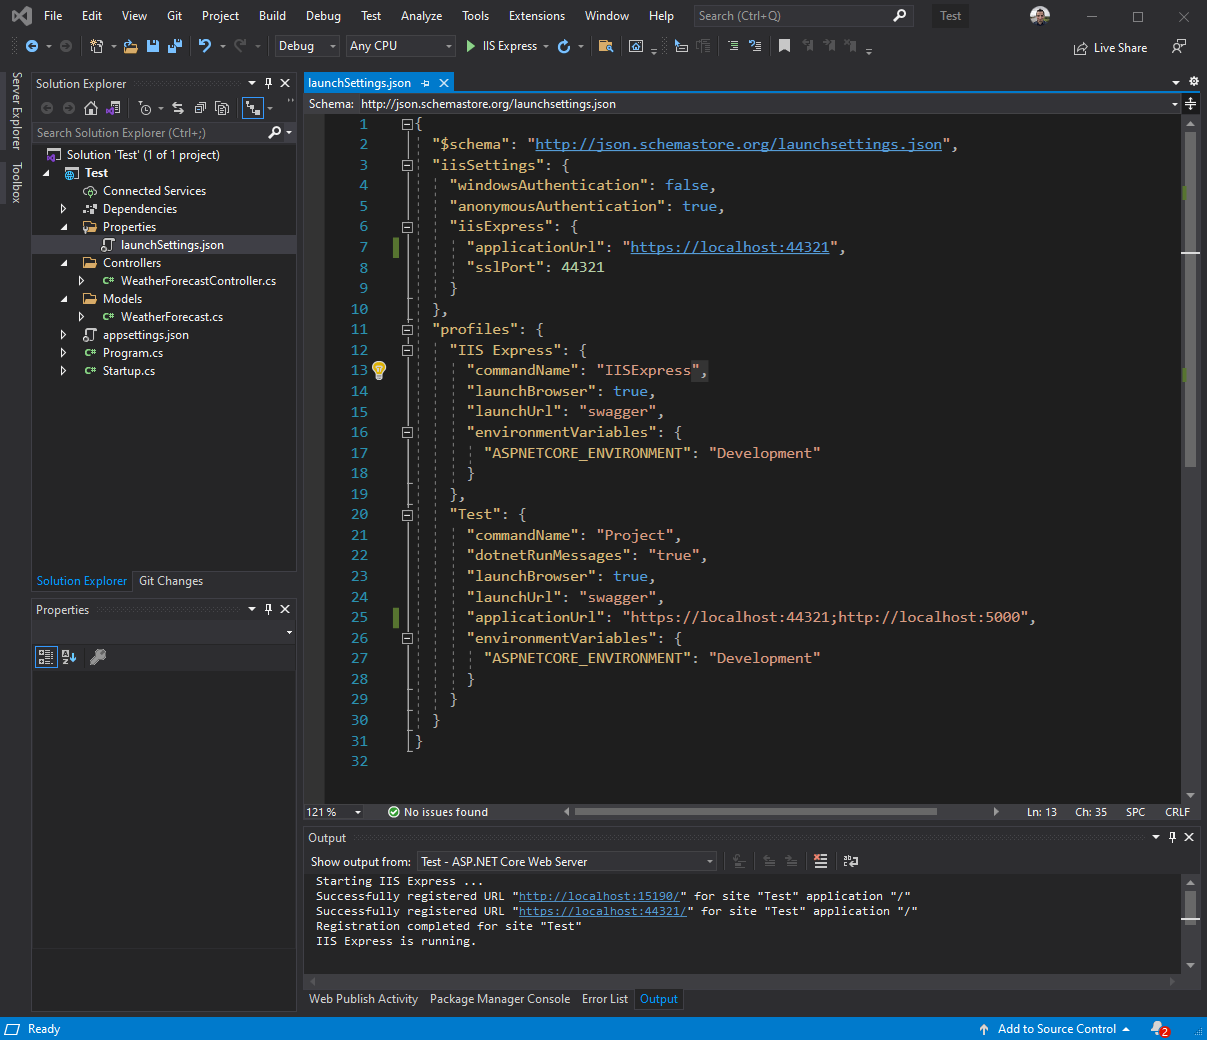Image resolution: width=1207 pixels, height=1040 pixels.
Task: Open the Web Publish Activity tab
Action: (x=363, y=999)
